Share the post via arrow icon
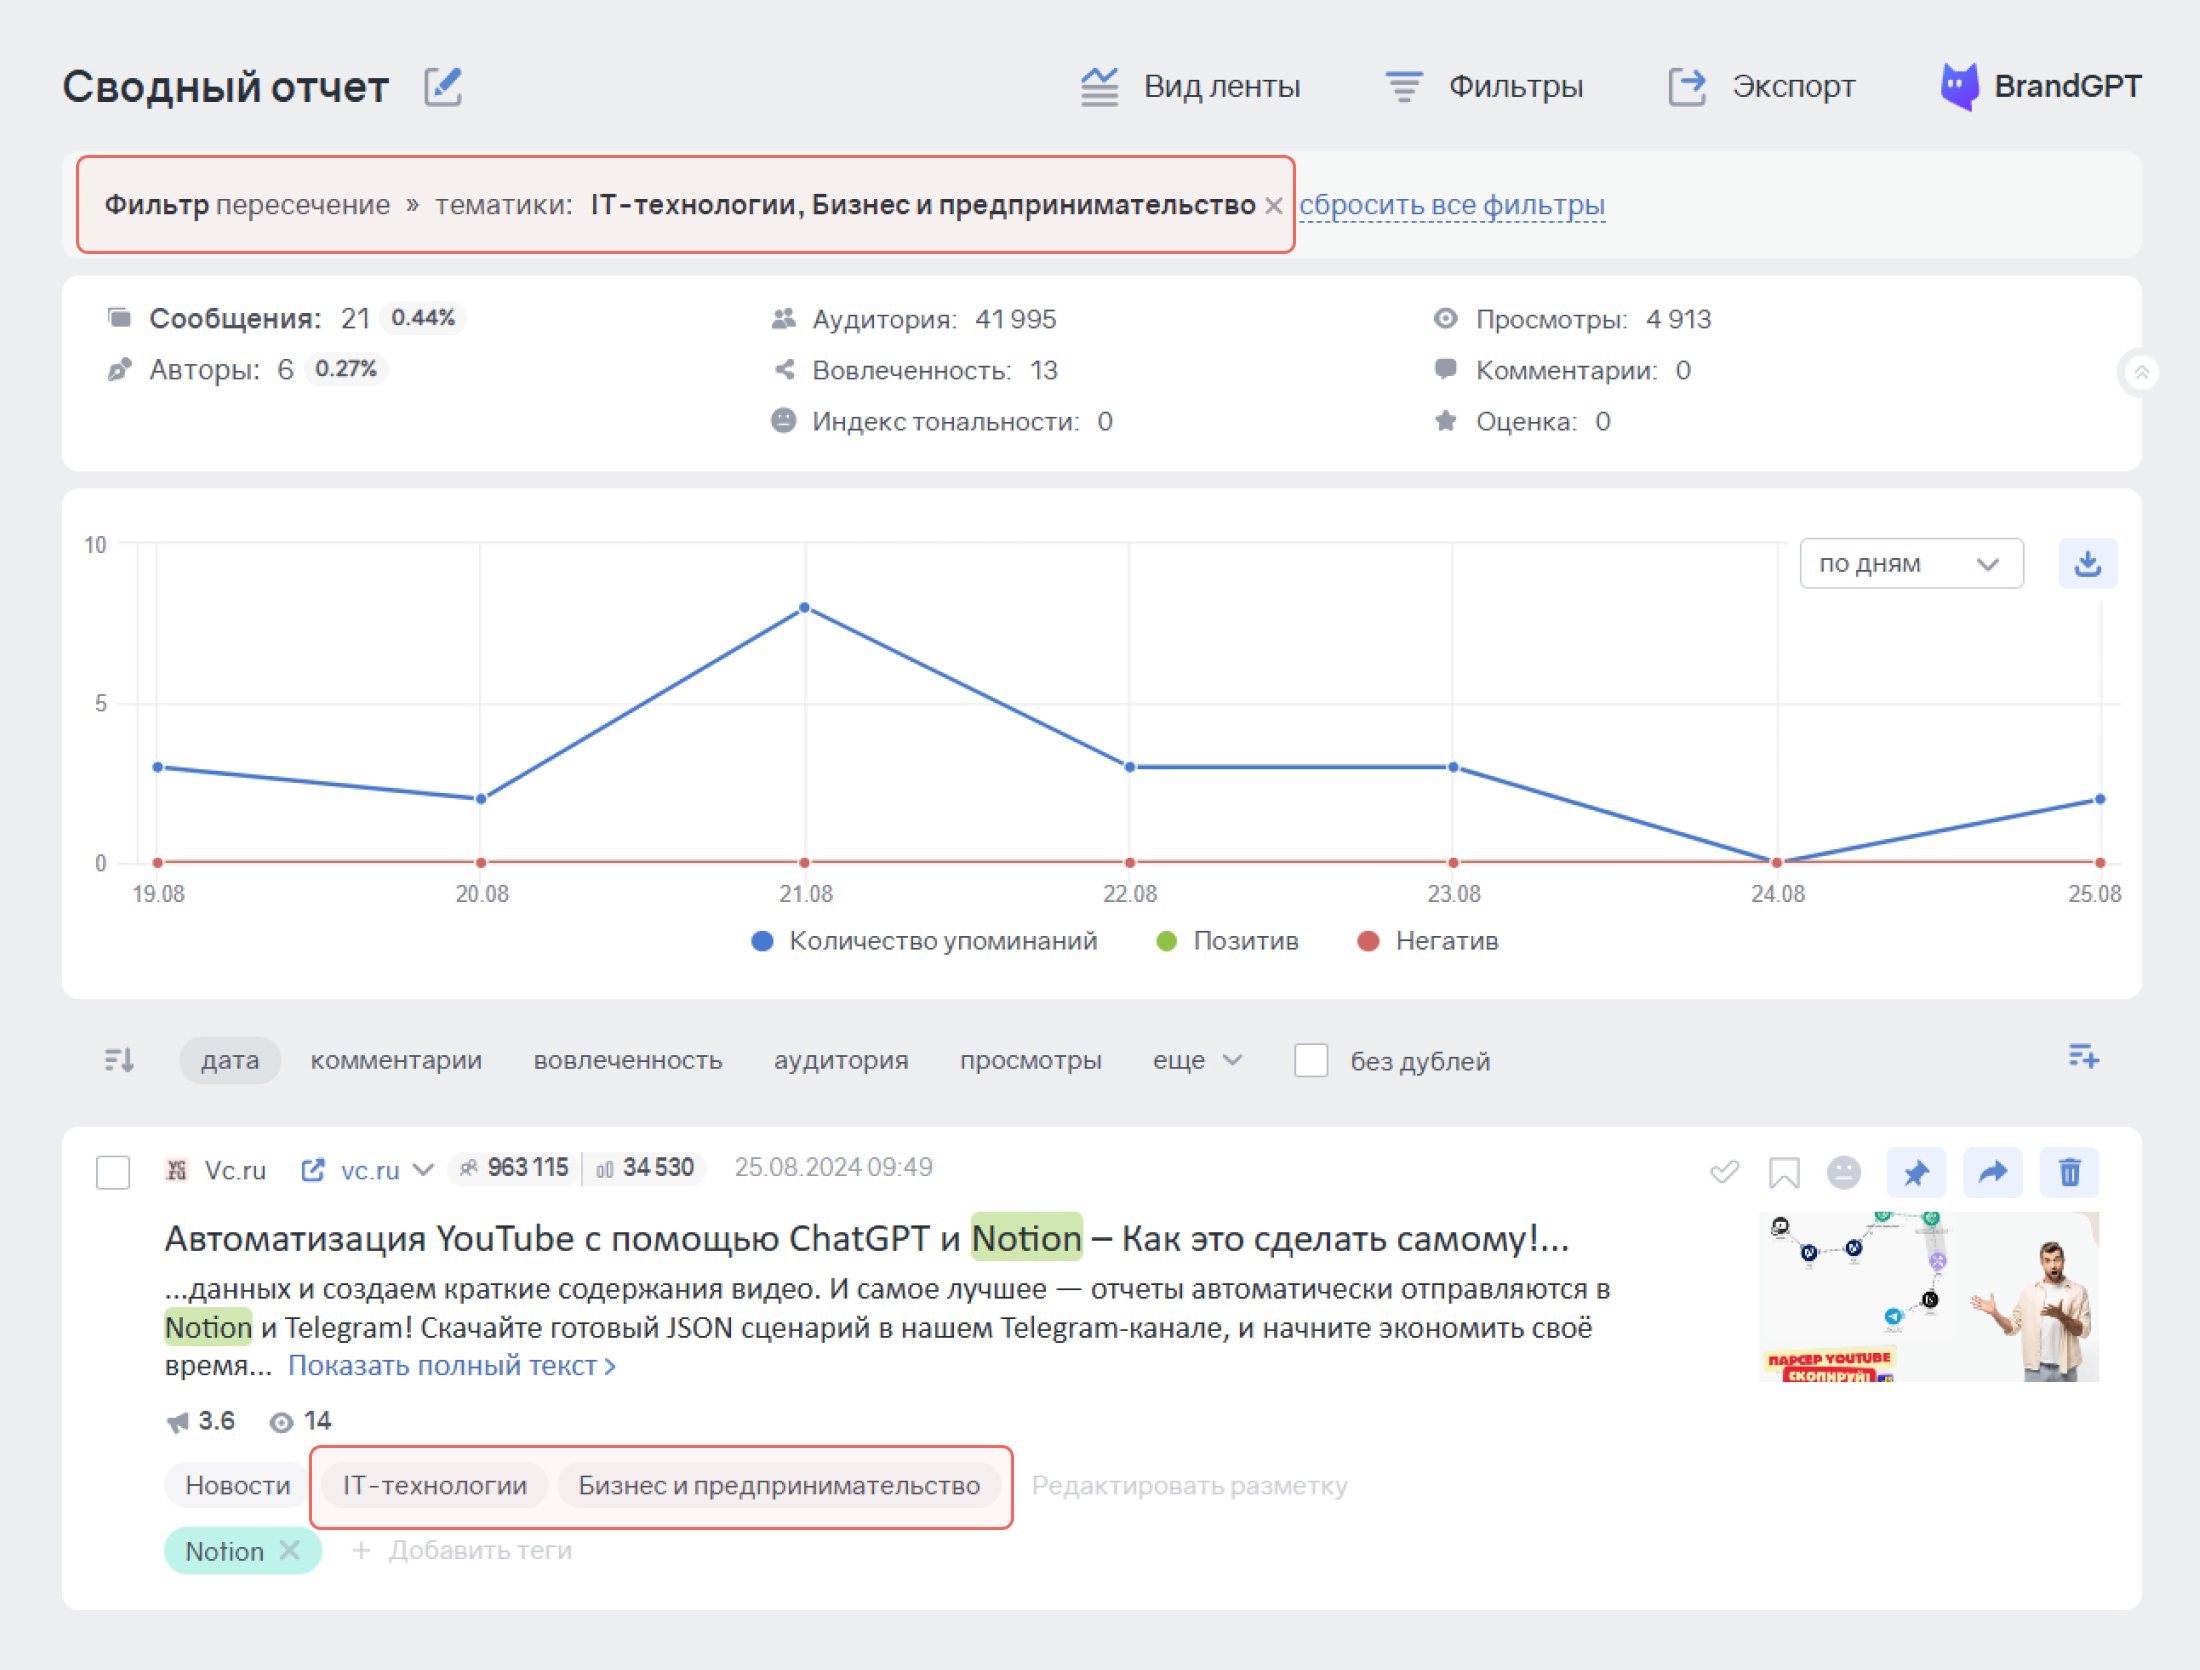Image resolution: width=2200 pixels, height=1670 pixels. coord(1992,1172)
